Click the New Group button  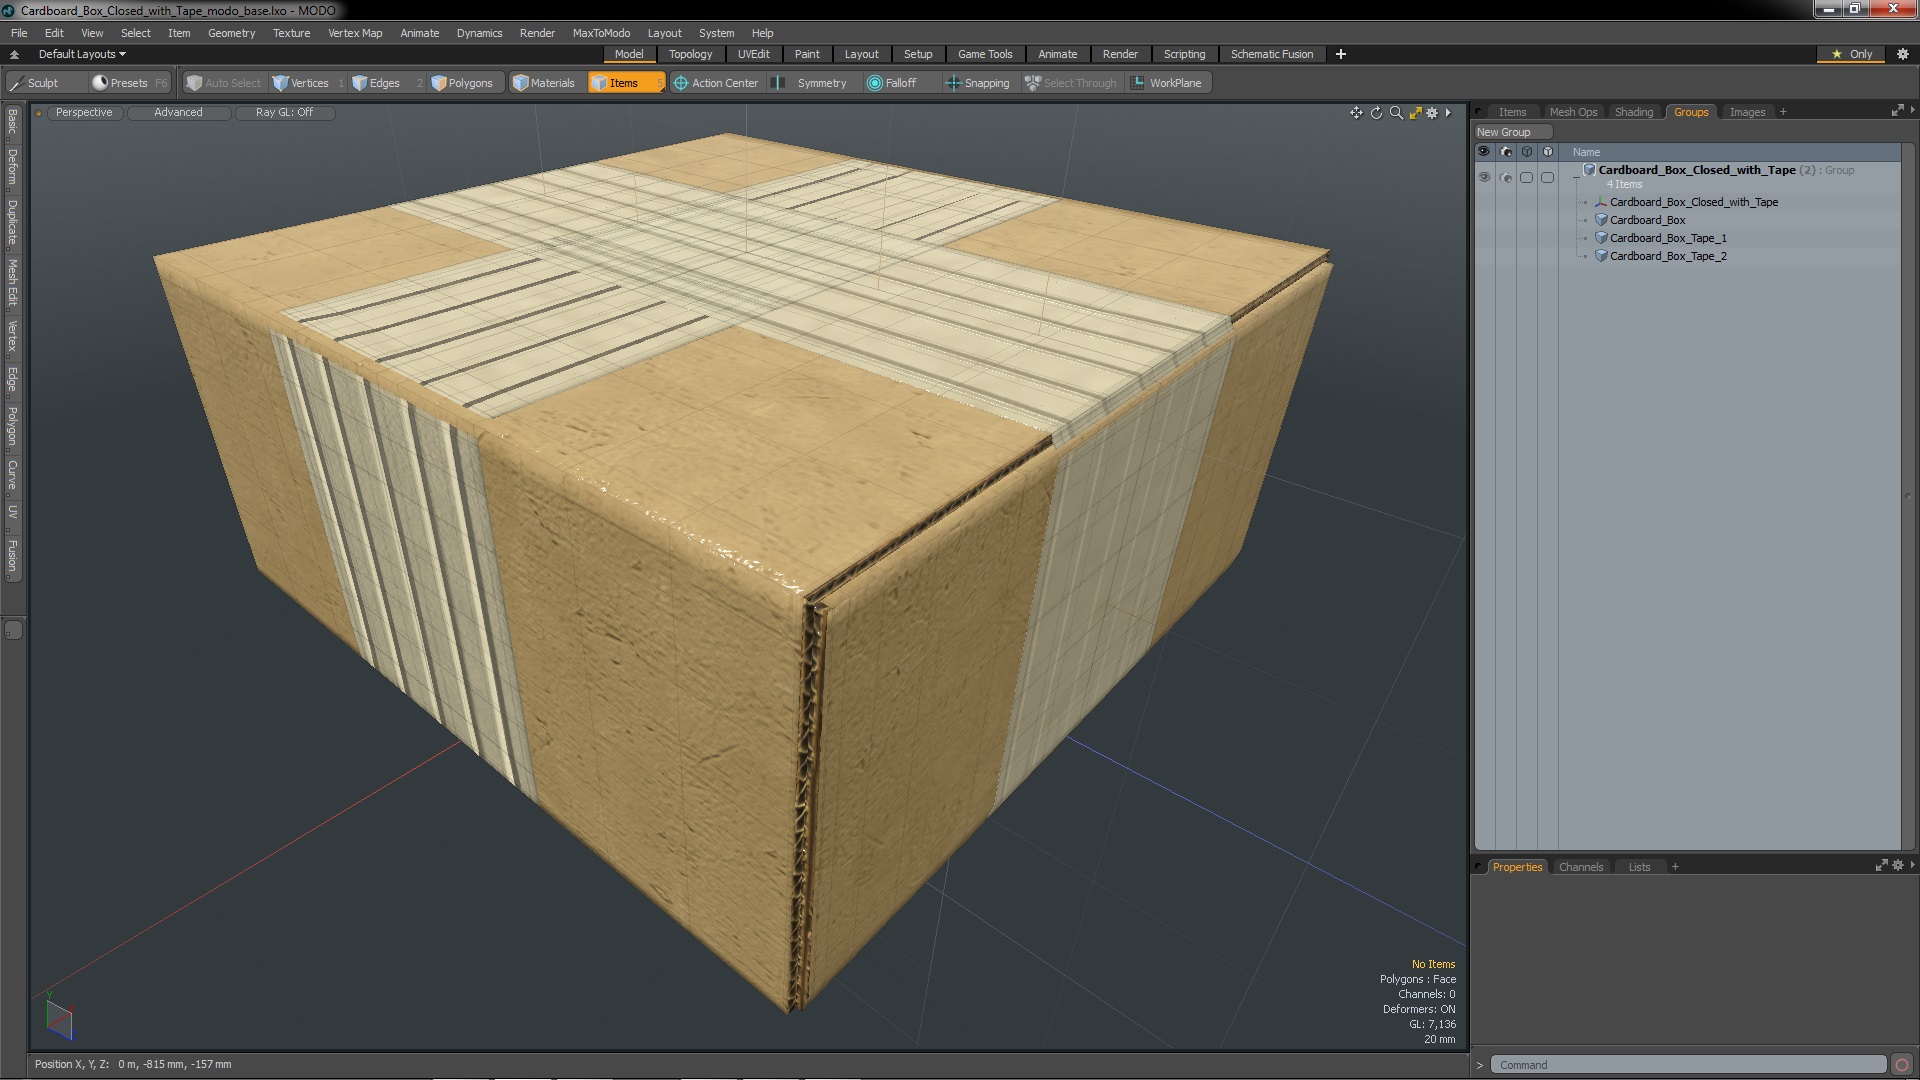(1503, 132)
